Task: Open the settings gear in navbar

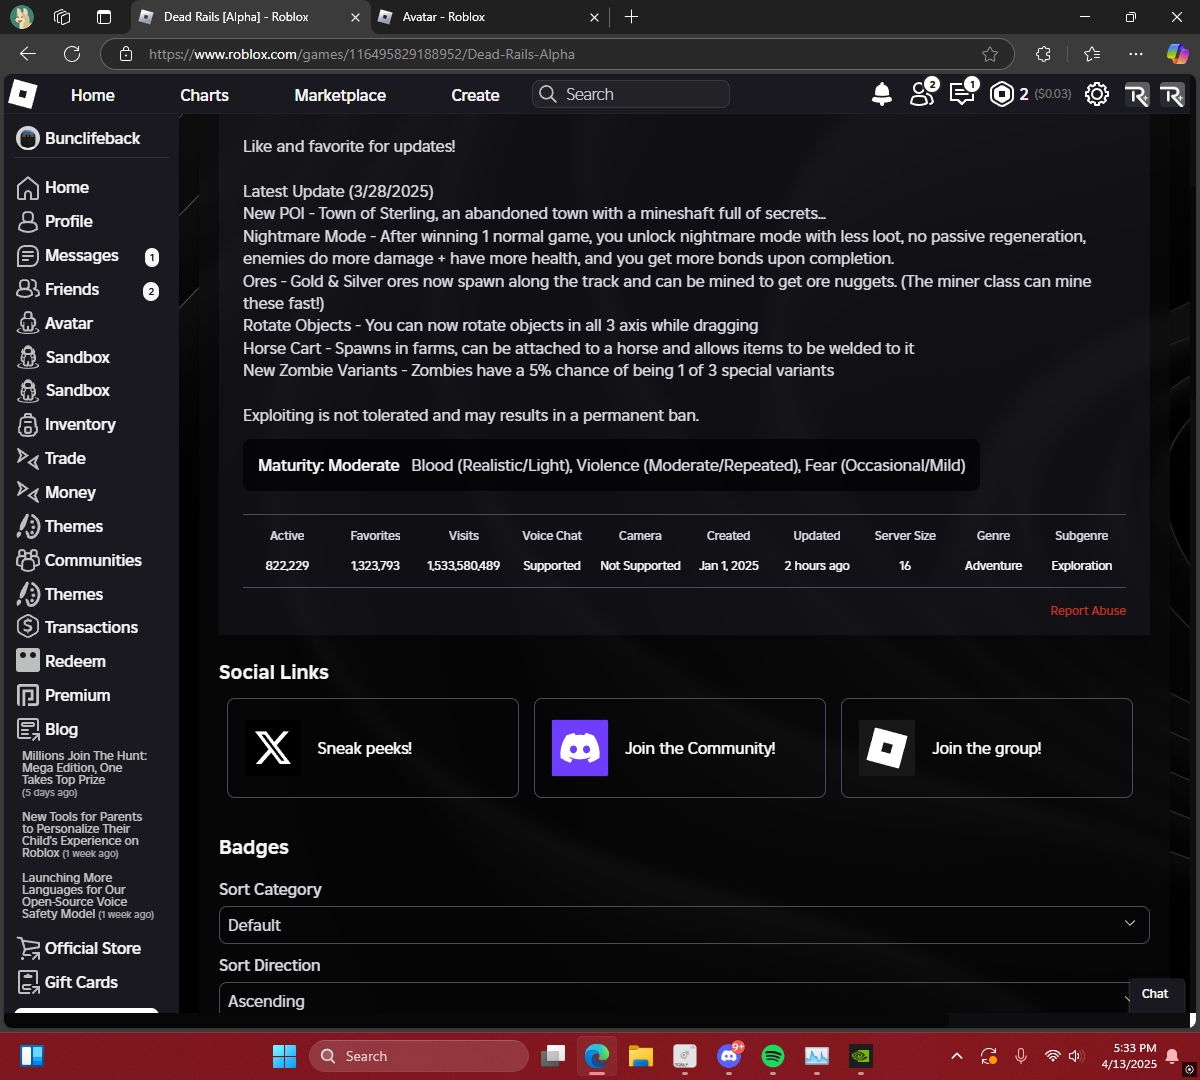Action: pos(1097,94)
